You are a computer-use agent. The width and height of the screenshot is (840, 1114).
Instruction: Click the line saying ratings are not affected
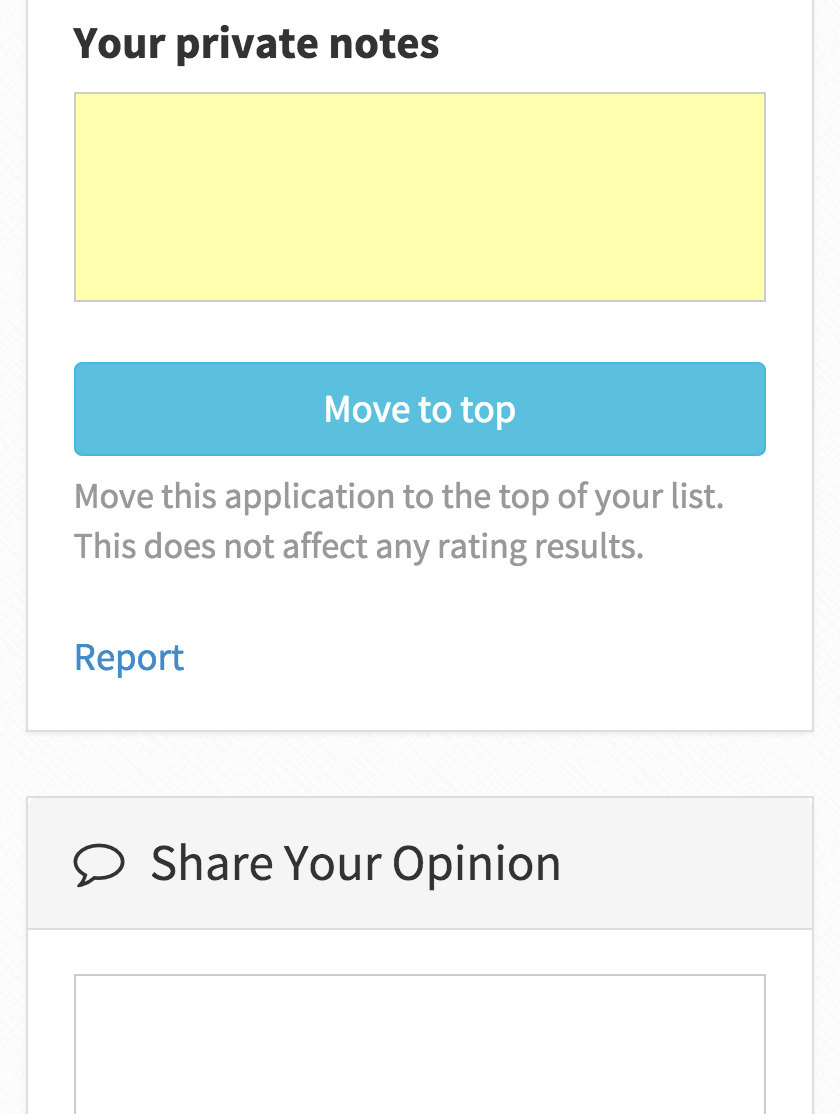[359, 547]
